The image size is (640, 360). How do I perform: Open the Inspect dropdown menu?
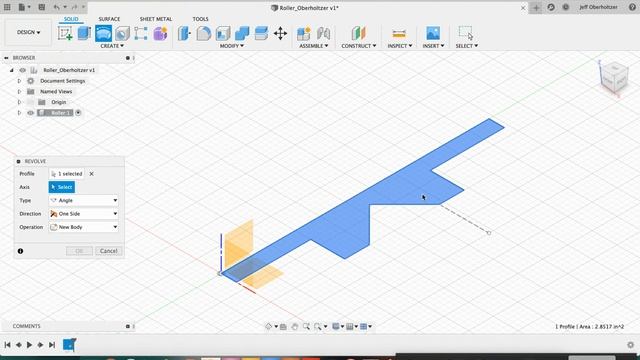pyautogui.click(x=400, y=46)
